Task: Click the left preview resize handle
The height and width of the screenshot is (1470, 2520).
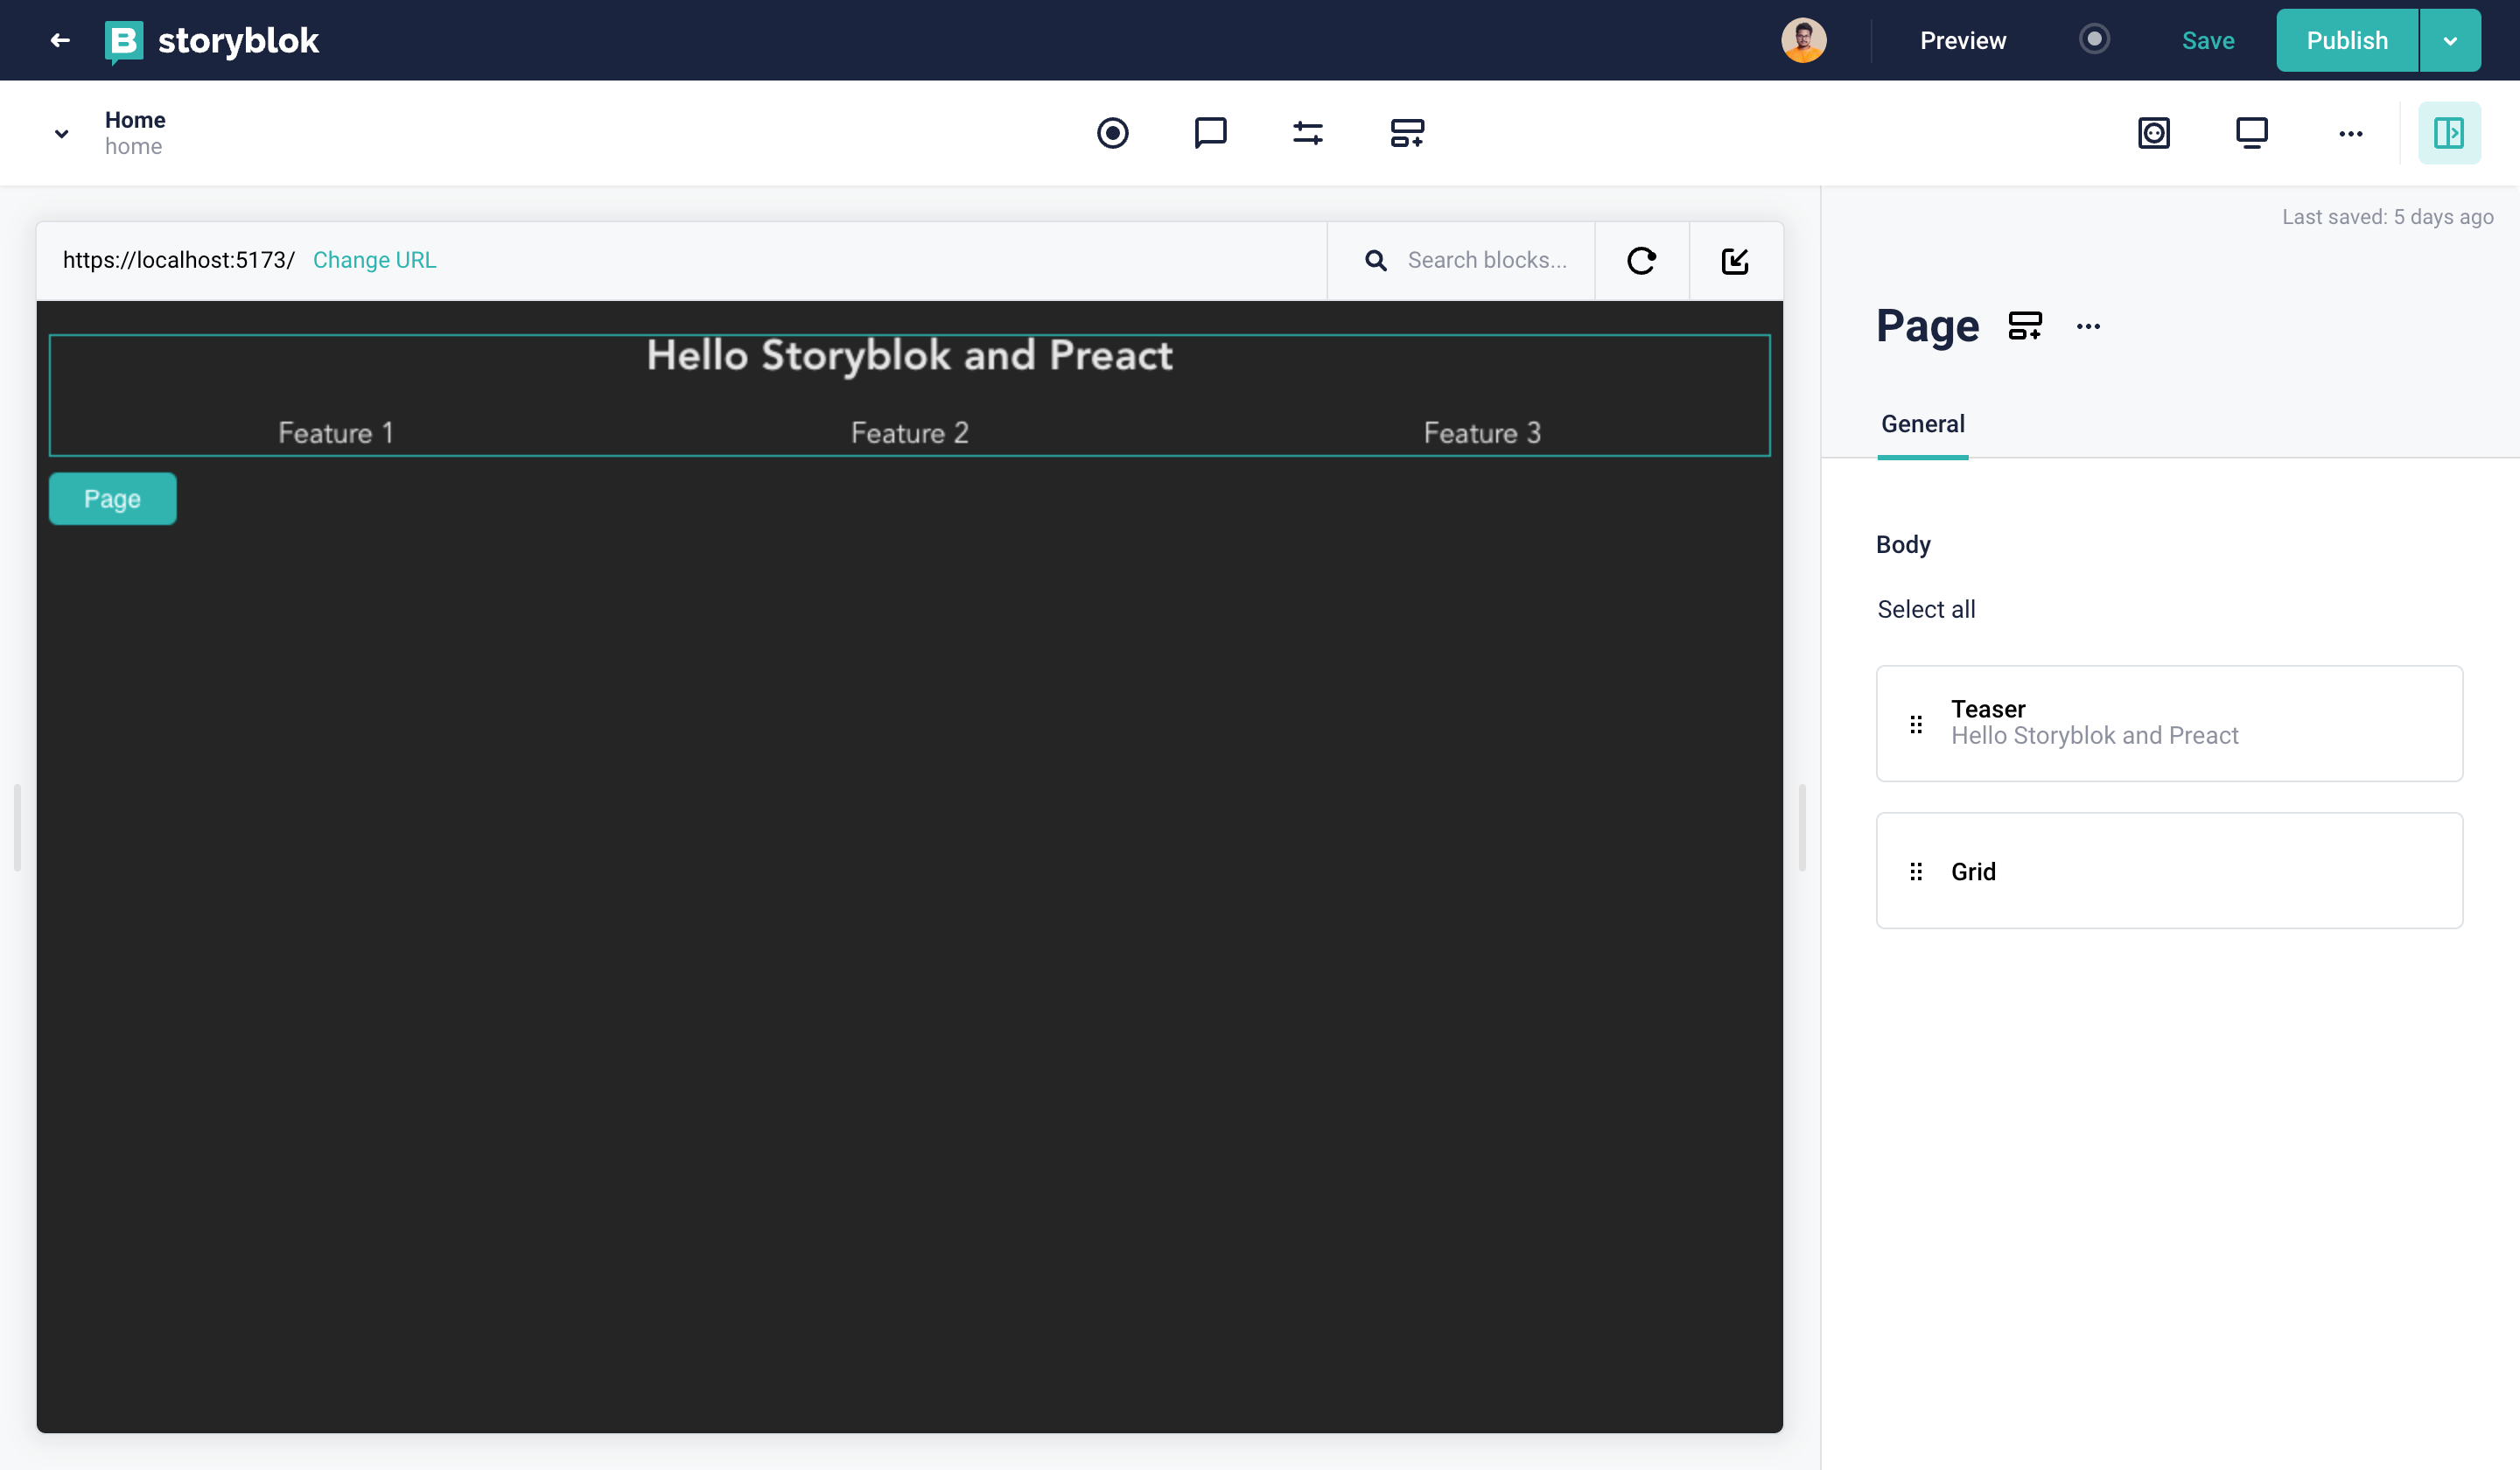Action: click(x=17, y=828)
